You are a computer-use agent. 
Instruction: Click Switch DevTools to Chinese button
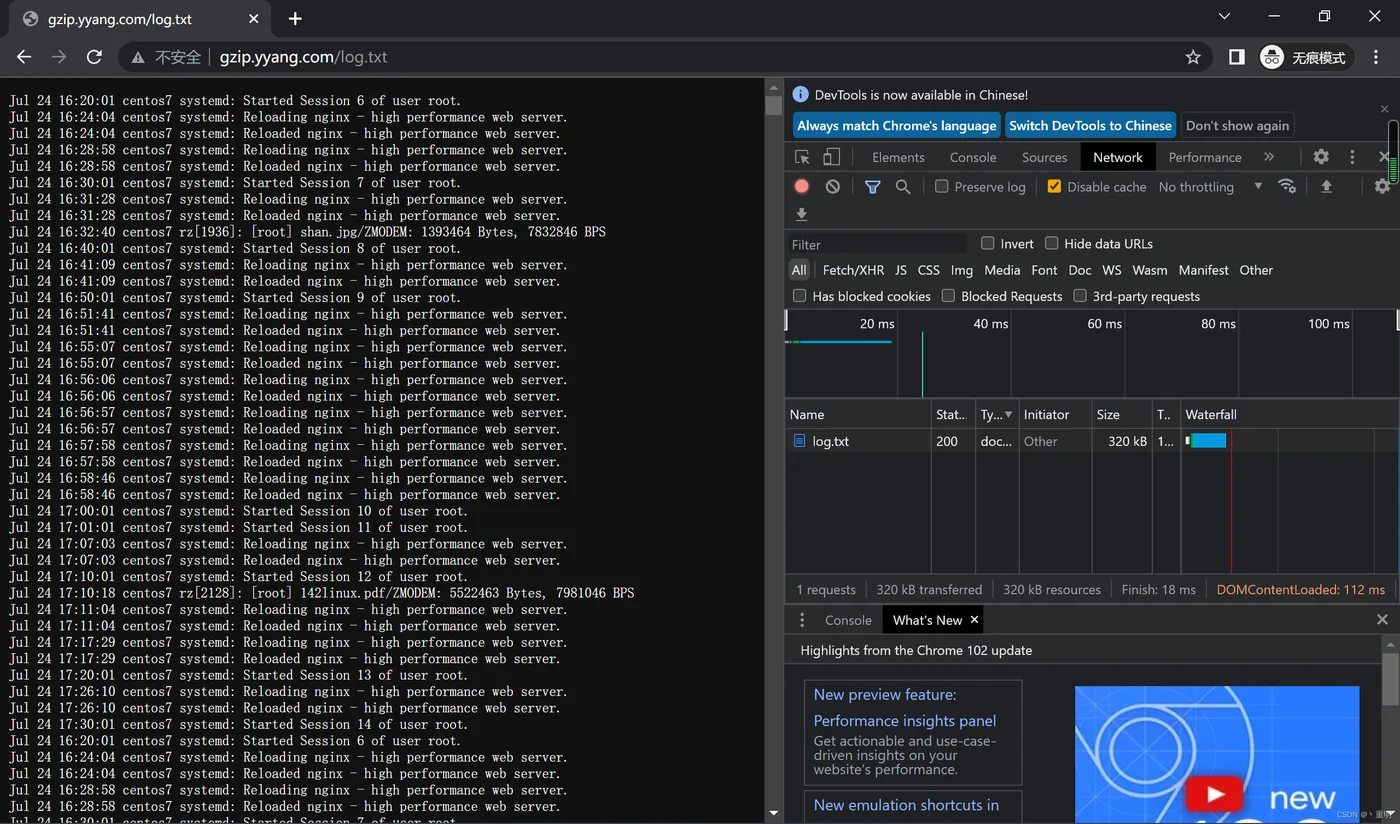point(1090,125)
